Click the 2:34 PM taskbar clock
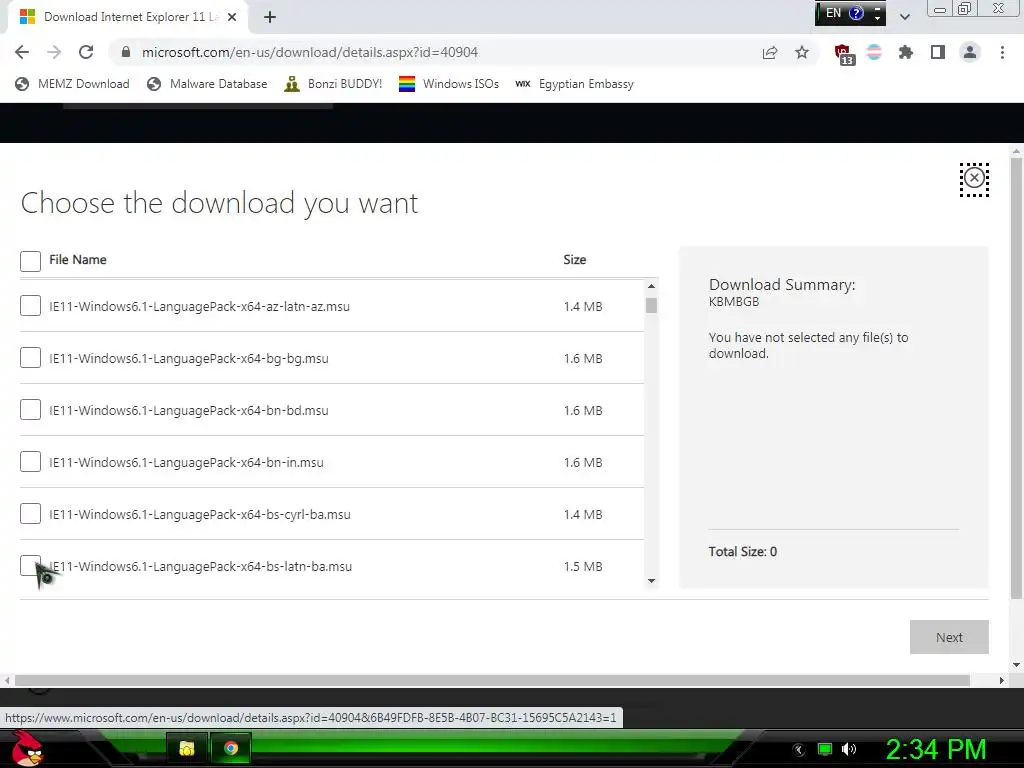Viewport: 1024px width, 768px height. (935, 749)
